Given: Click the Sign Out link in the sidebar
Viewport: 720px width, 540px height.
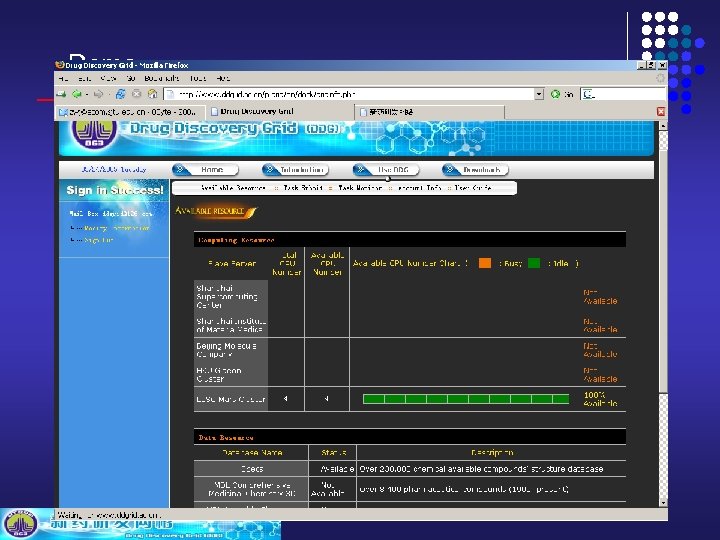Looking at the screenshot, I should [x=98, y=240].
